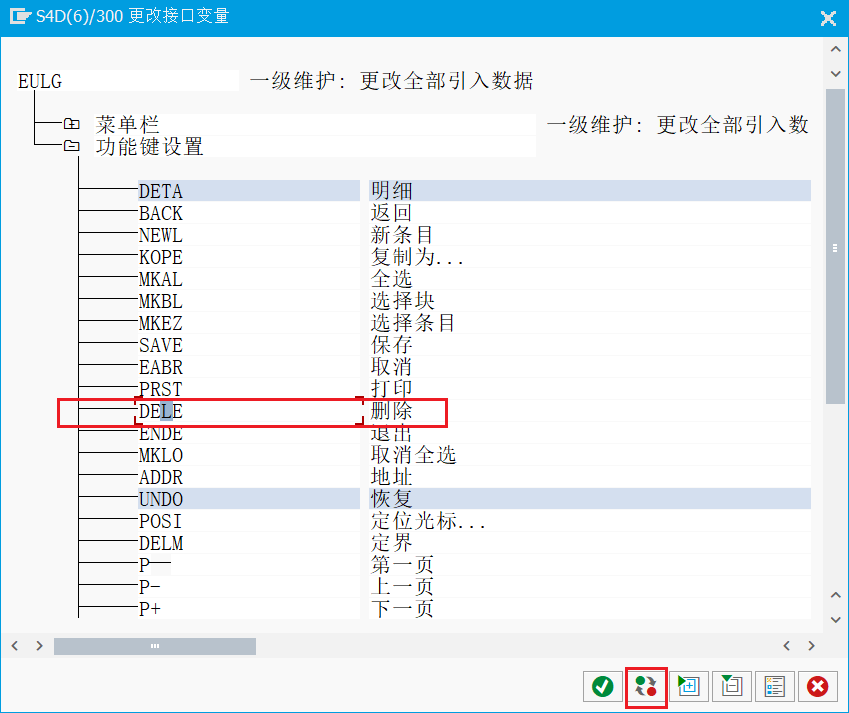The image size is (849, 713).
Task: Select the 菜单栏 tree label
Action: [127, 125]
